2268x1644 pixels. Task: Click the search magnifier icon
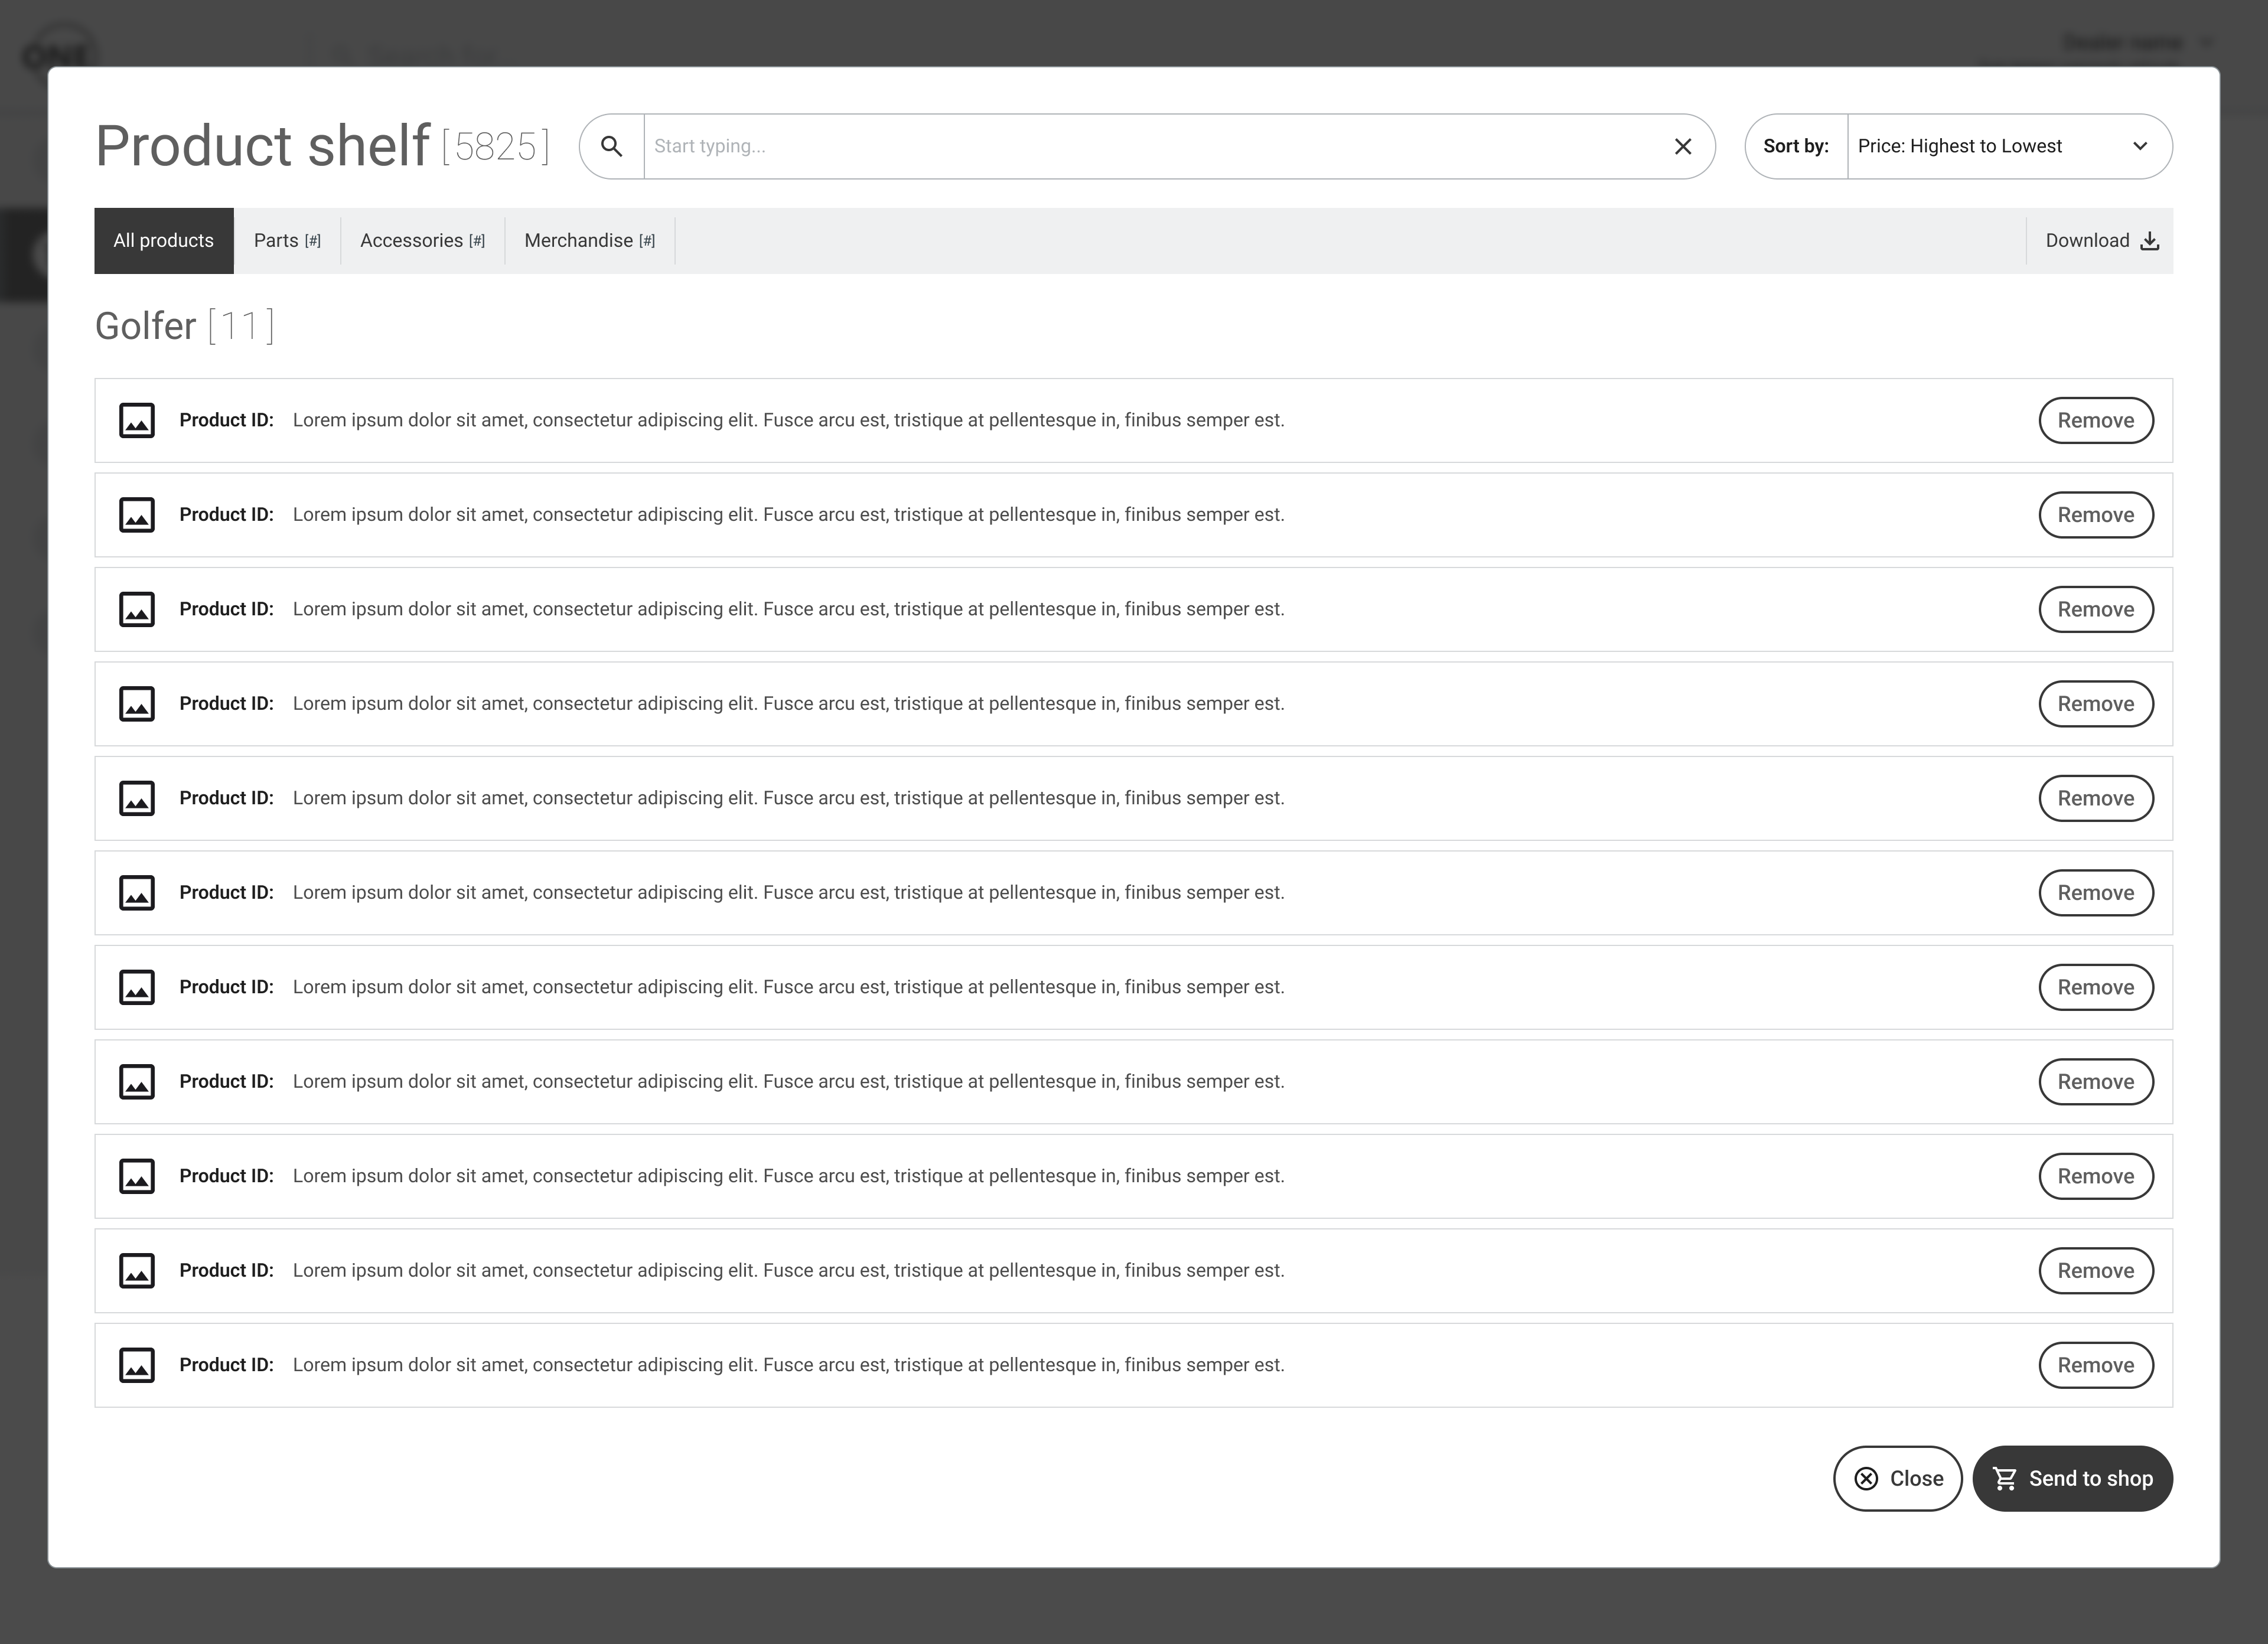tap(611, 146)
